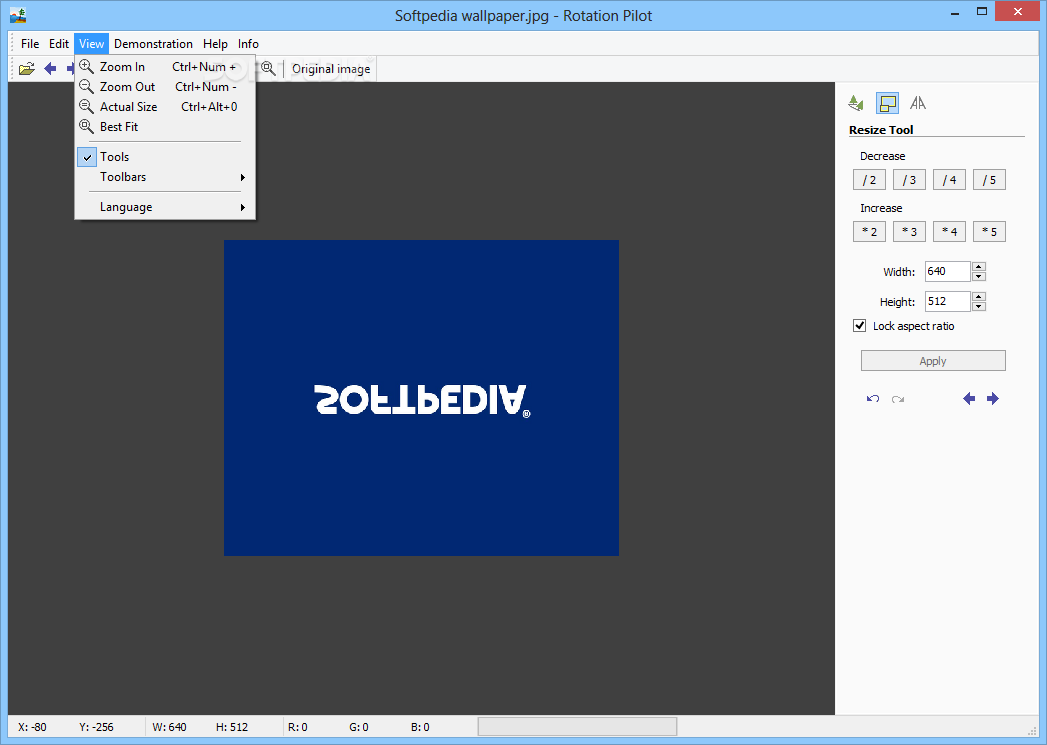Viewport: 1047px width, 745px height.
Task: Maximize the Rotation Pilot window
Action: (982, 12)
